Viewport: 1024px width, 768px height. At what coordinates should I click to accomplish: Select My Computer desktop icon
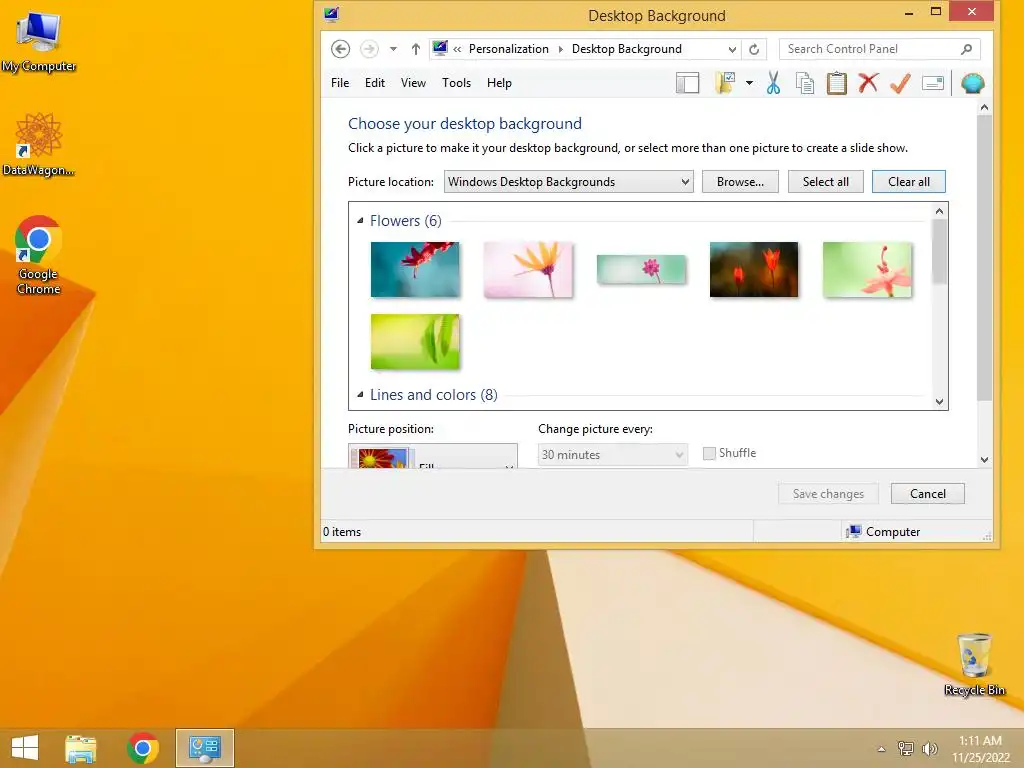[x=38, y=42]
